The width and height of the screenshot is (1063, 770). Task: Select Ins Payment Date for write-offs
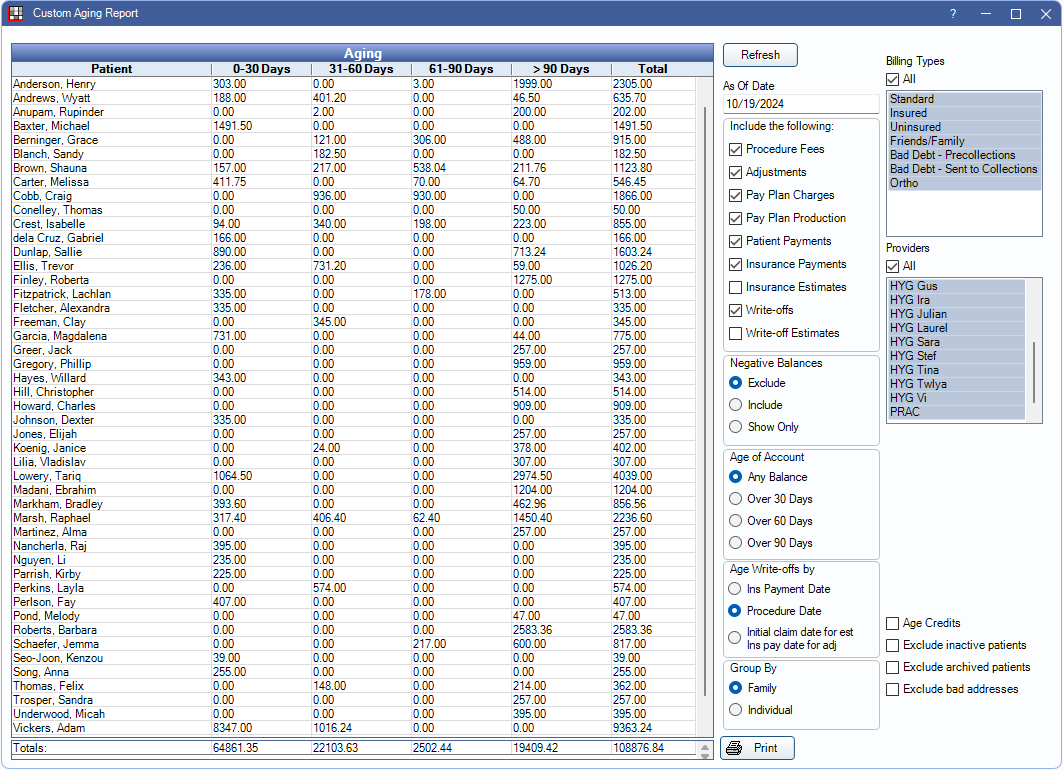point(736,589)
